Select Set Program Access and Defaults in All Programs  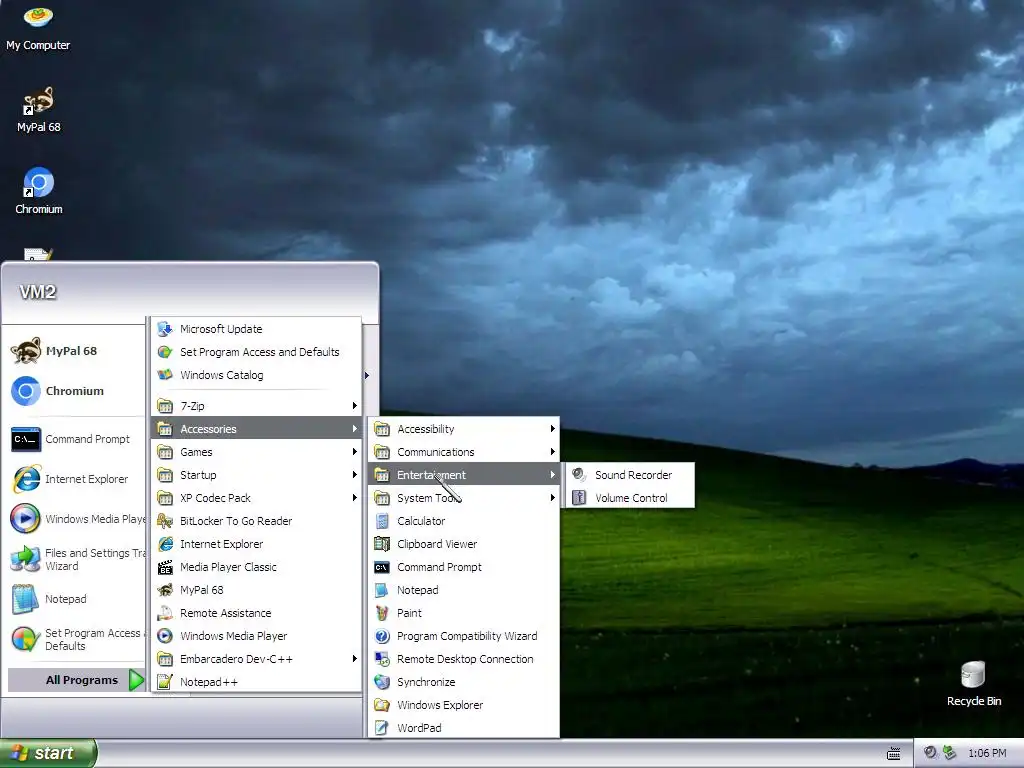tap(257, 352)
